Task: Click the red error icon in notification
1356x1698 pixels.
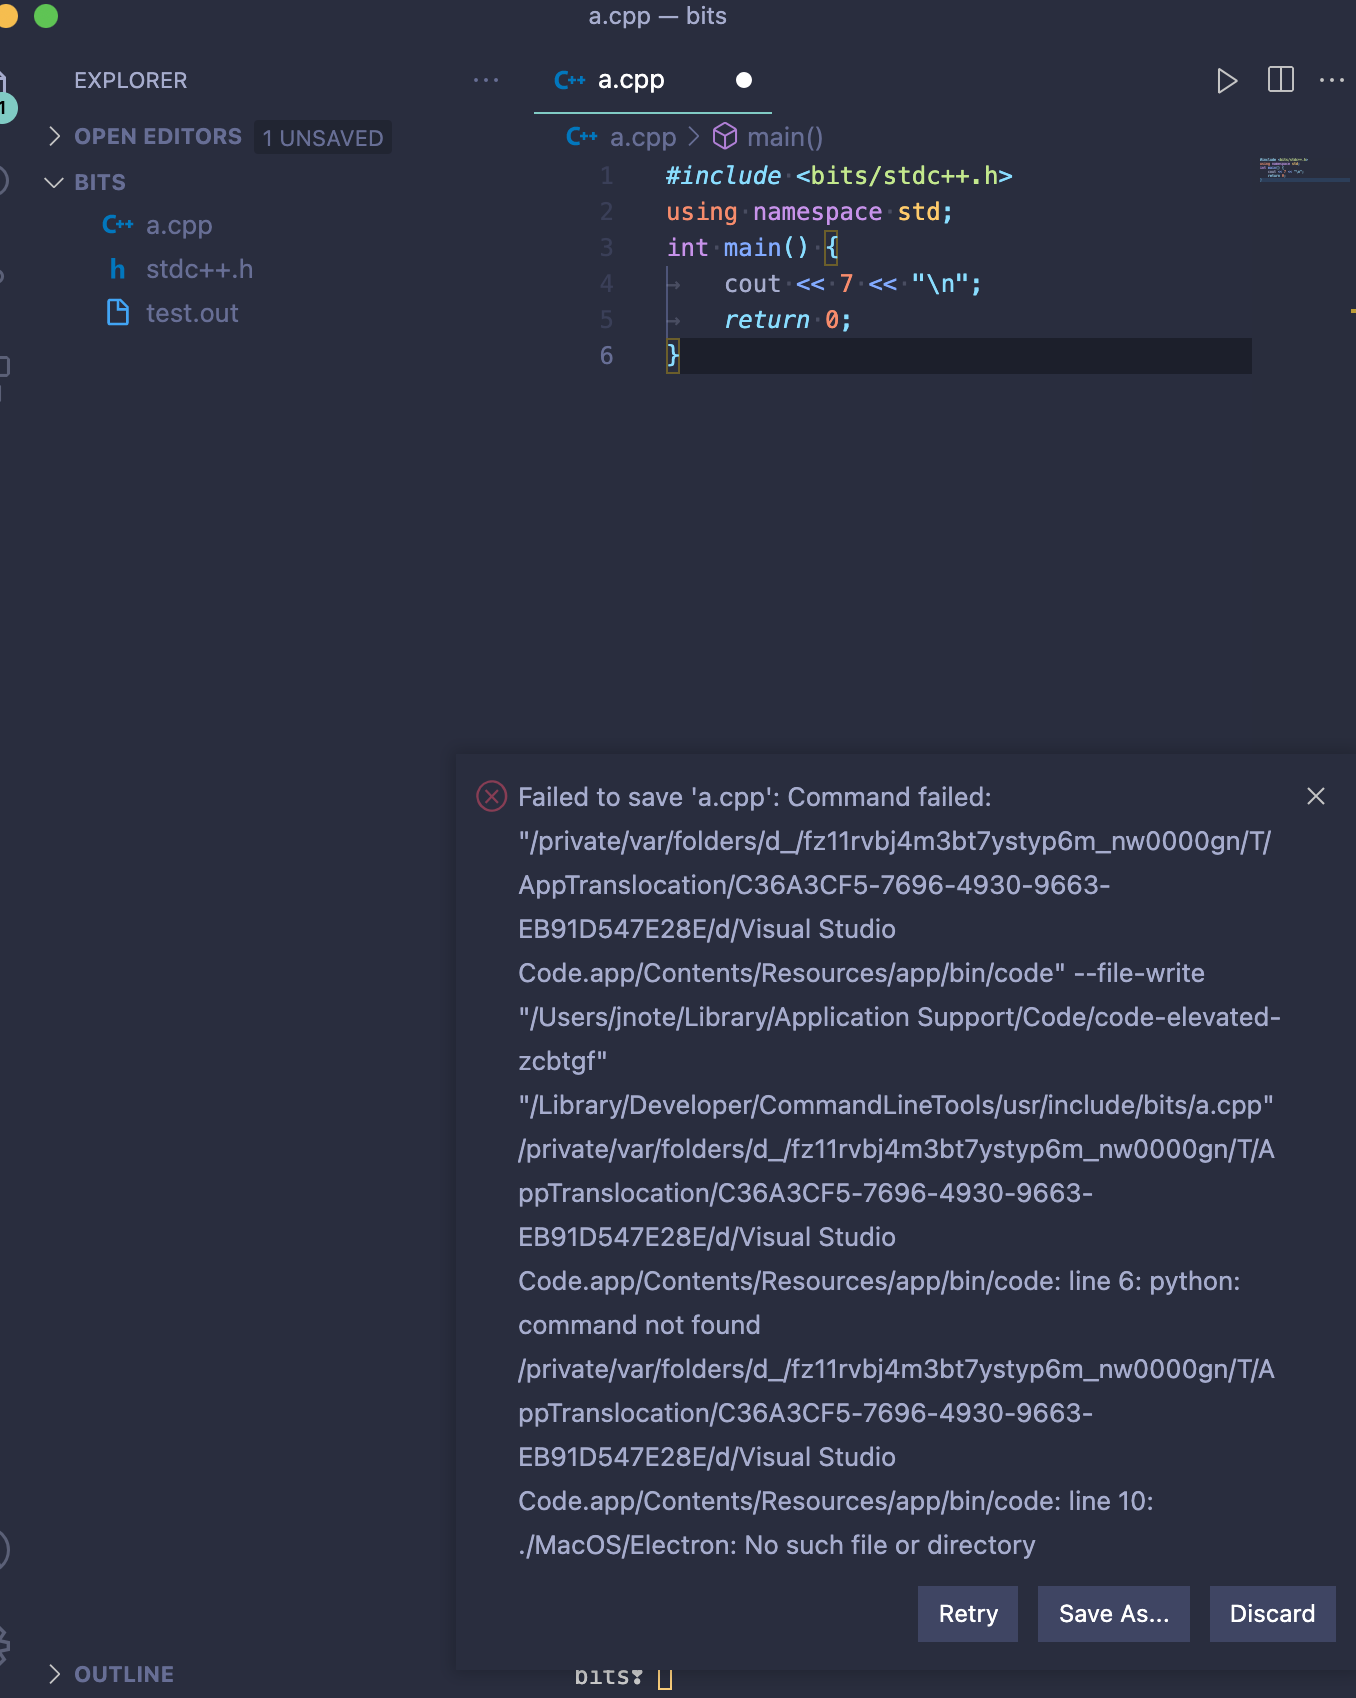Action: point(491,796)
